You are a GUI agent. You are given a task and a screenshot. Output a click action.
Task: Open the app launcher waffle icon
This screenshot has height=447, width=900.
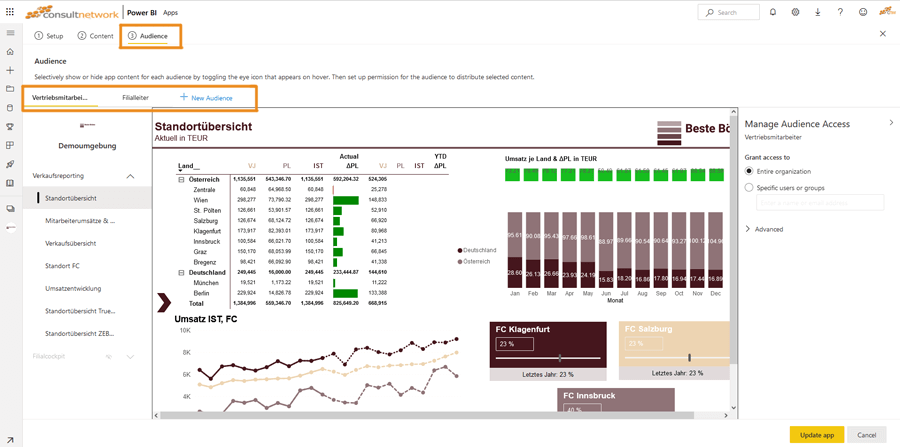10,12
